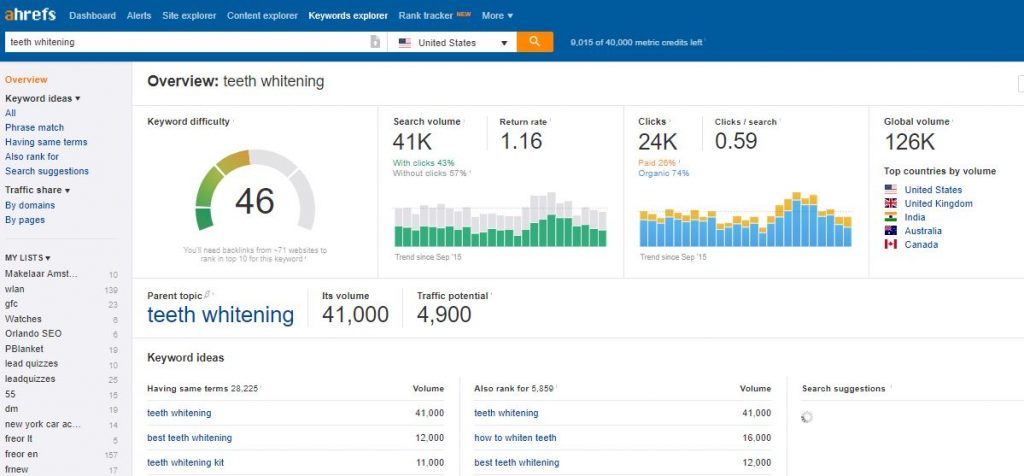Viewport: 1024px width, 476px height.
Task: Open the country dropdown showing United States
Action: tap(452, 42)
